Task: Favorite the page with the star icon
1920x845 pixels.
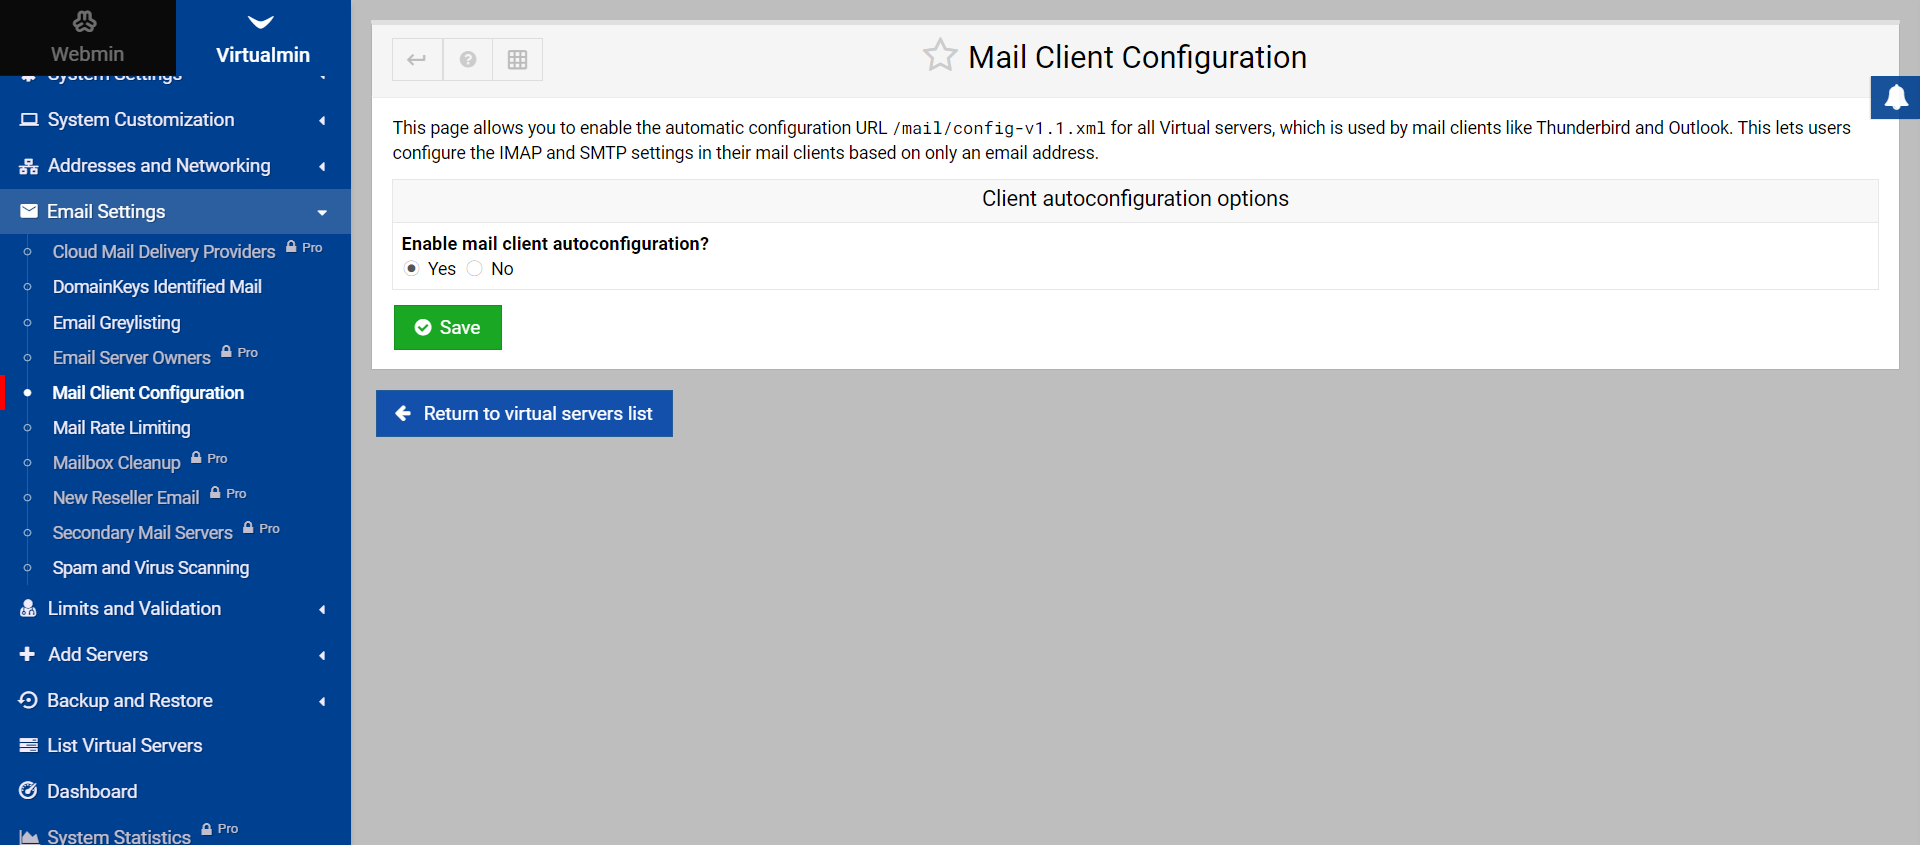Action: point(940,56)
